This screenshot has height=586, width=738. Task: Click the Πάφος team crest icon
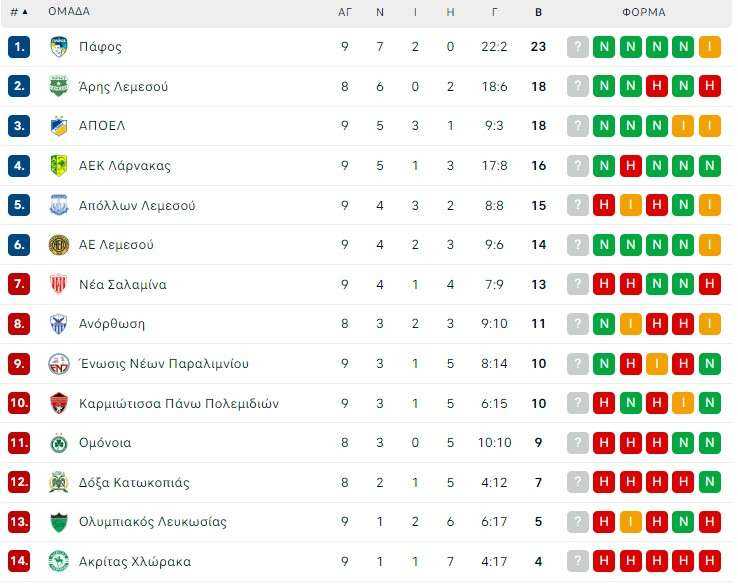pos(59,47)
